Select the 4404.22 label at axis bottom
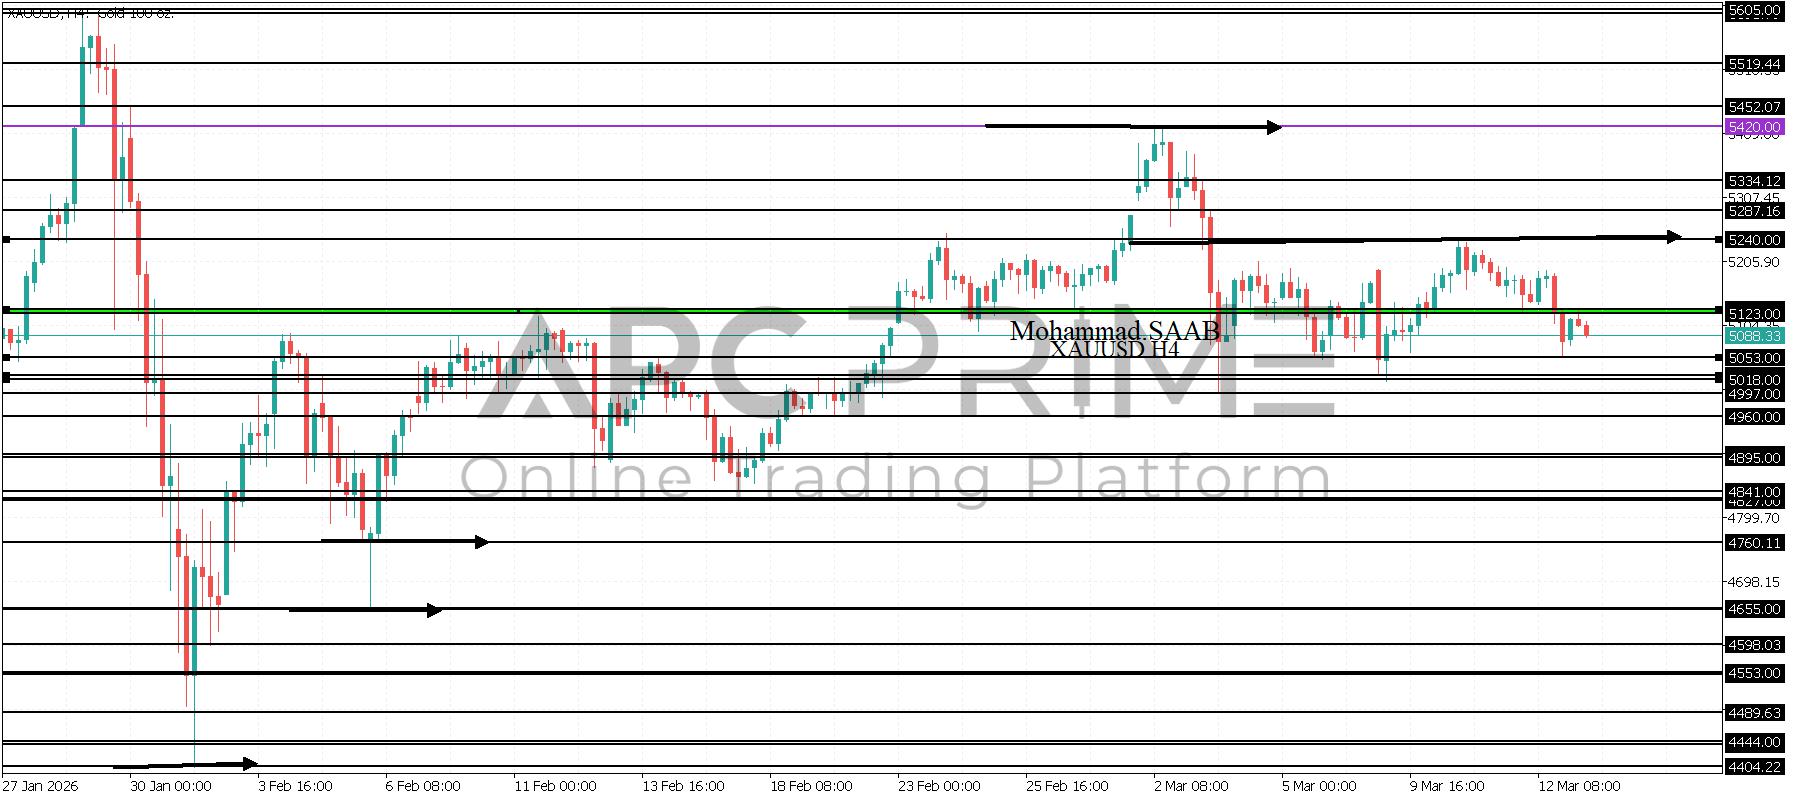The width and height of the screenshot is (1800, 800). (1754, 767)
